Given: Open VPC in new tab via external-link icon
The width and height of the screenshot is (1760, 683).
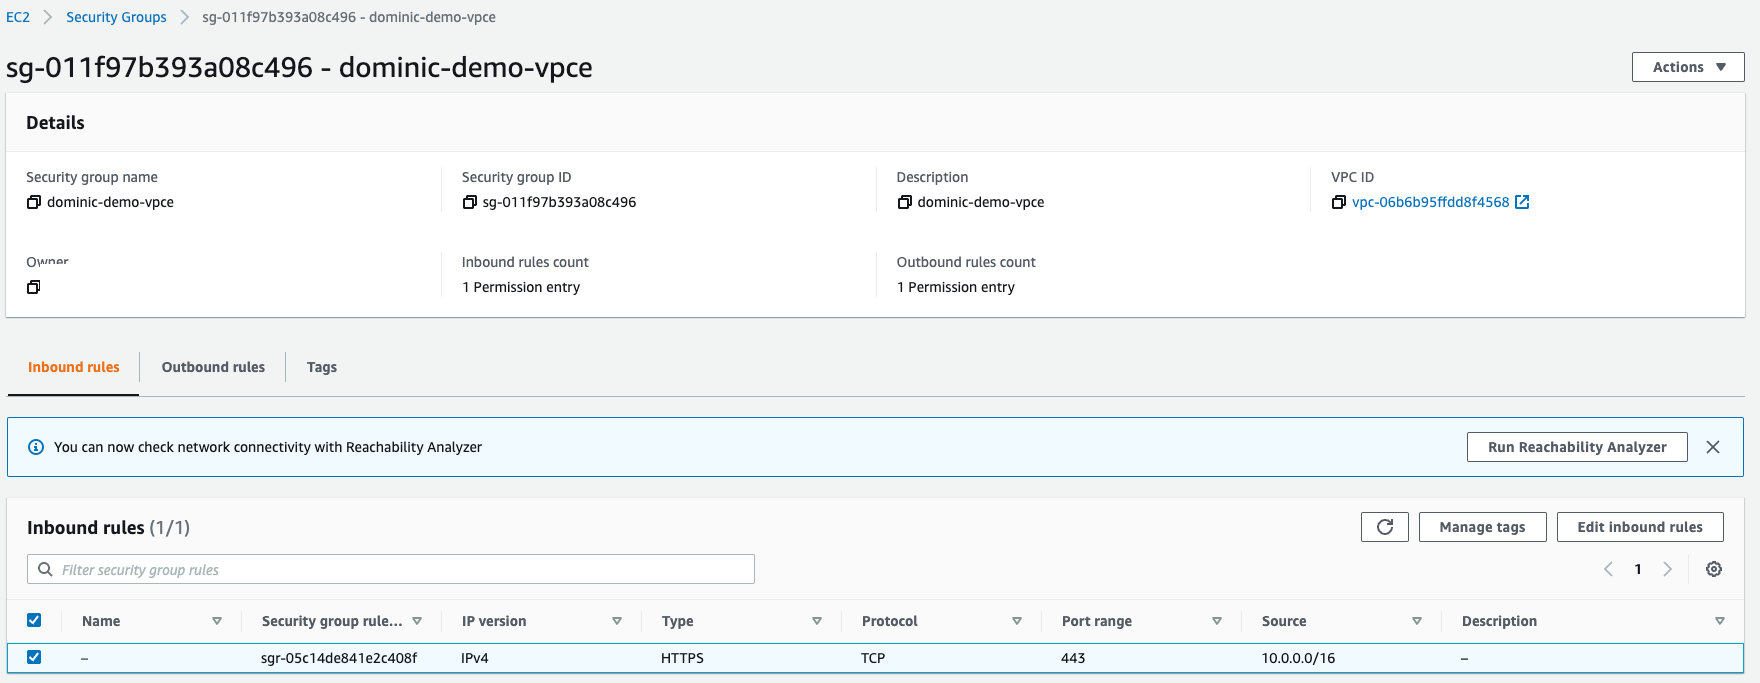Looking at the screenshot, I should [x=1522, y=202].
